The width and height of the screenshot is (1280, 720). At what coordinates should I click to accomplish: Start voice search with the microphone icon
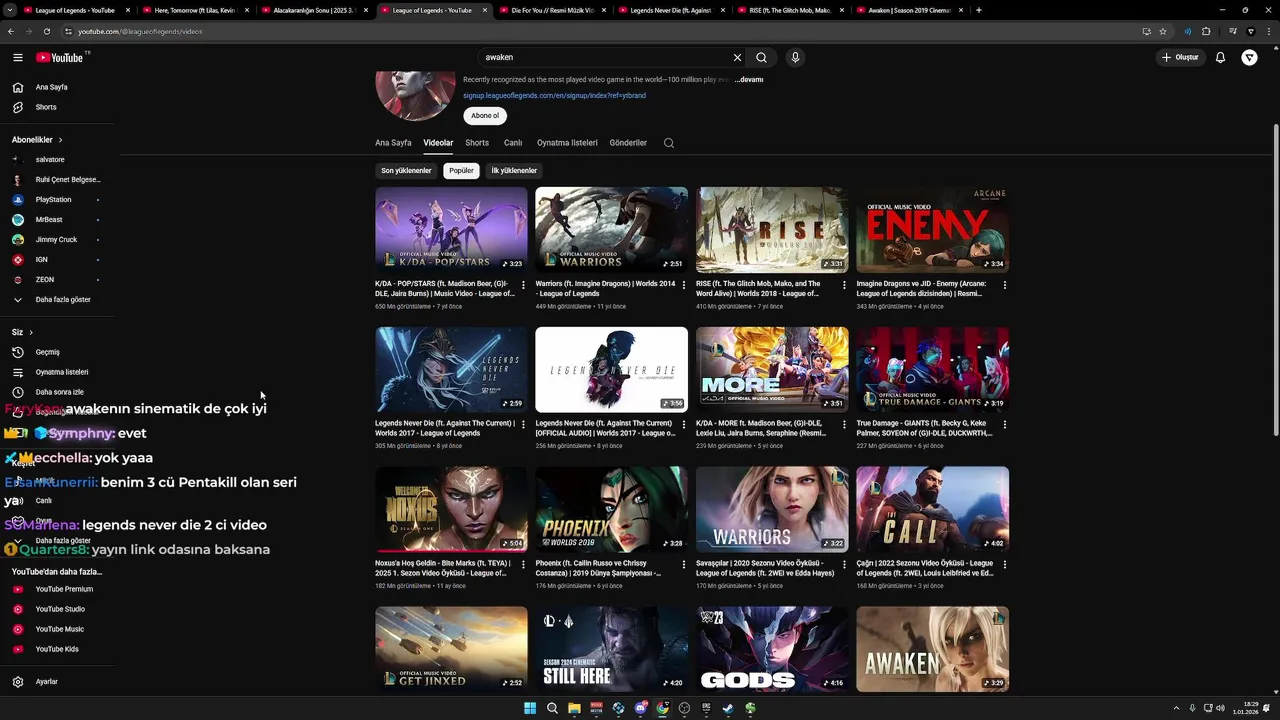795,58
